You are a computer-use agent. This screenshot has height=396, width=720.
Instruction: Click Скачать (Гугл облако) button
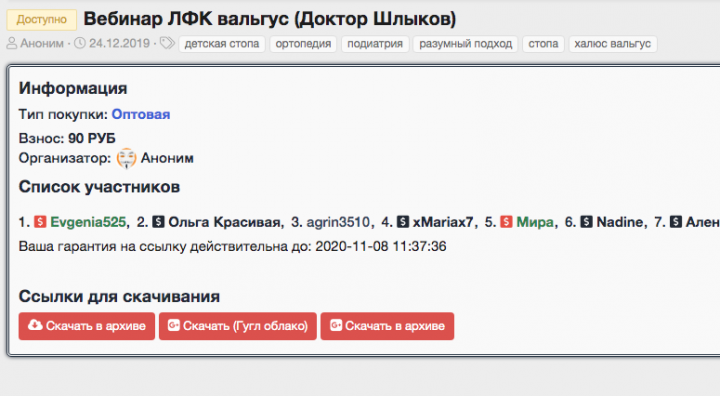point(238,326)
